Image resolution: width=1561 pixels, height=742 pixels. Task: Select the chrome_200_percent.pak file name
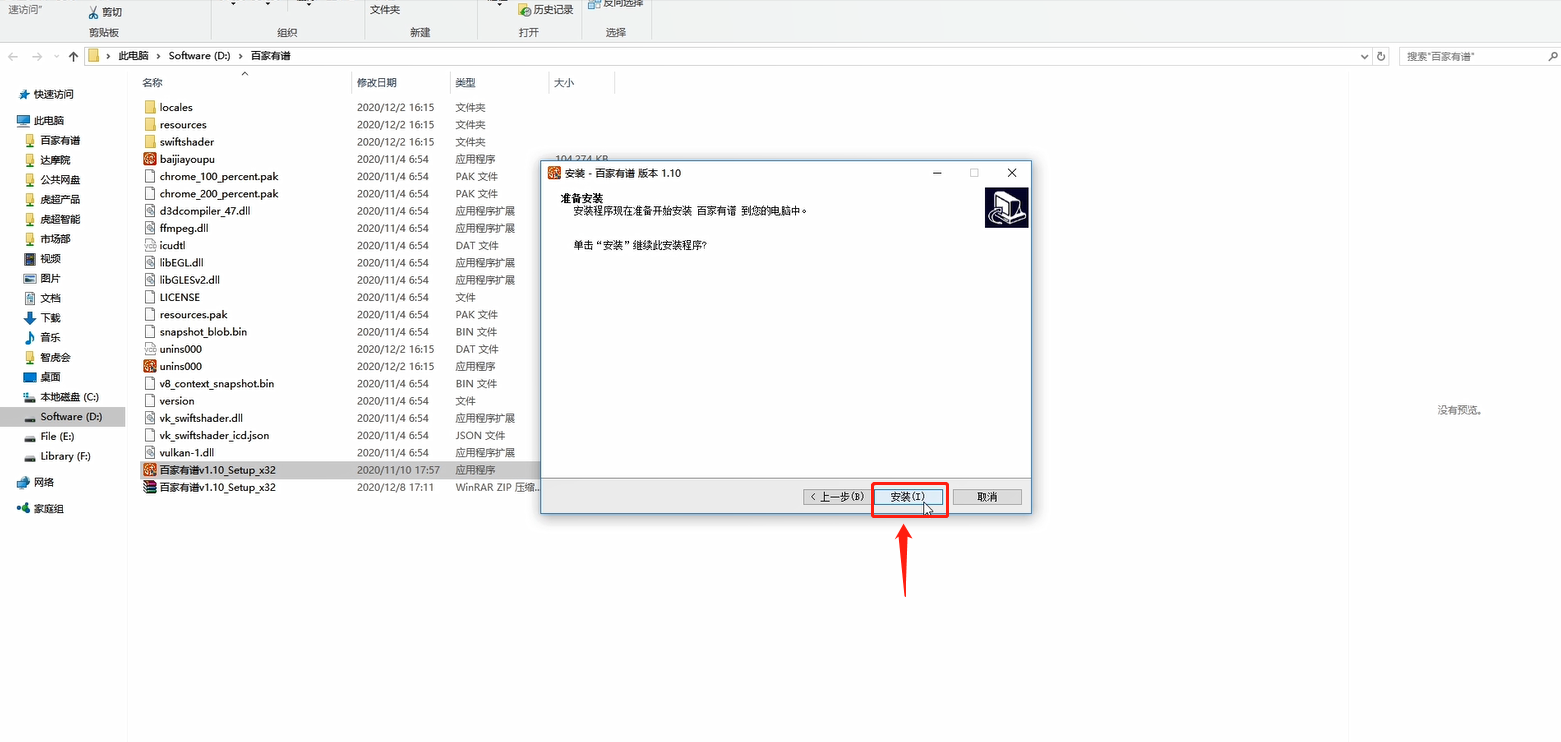(x=219, y=194)
